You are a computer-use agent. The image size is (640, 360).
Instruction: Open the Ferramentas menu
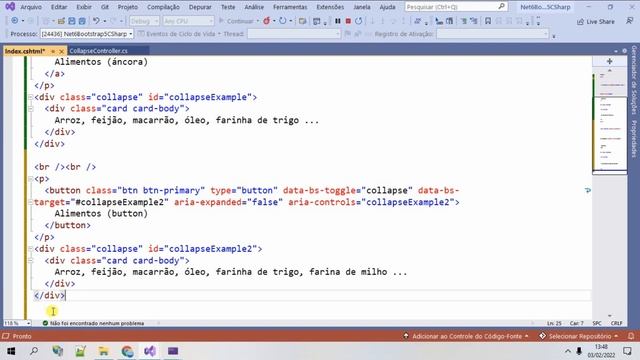click(x=290, y=7)
